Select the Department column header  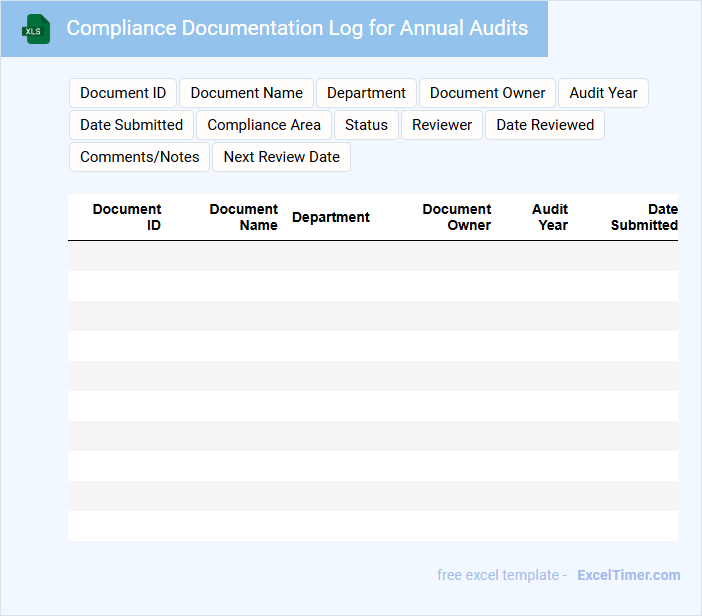331,217
